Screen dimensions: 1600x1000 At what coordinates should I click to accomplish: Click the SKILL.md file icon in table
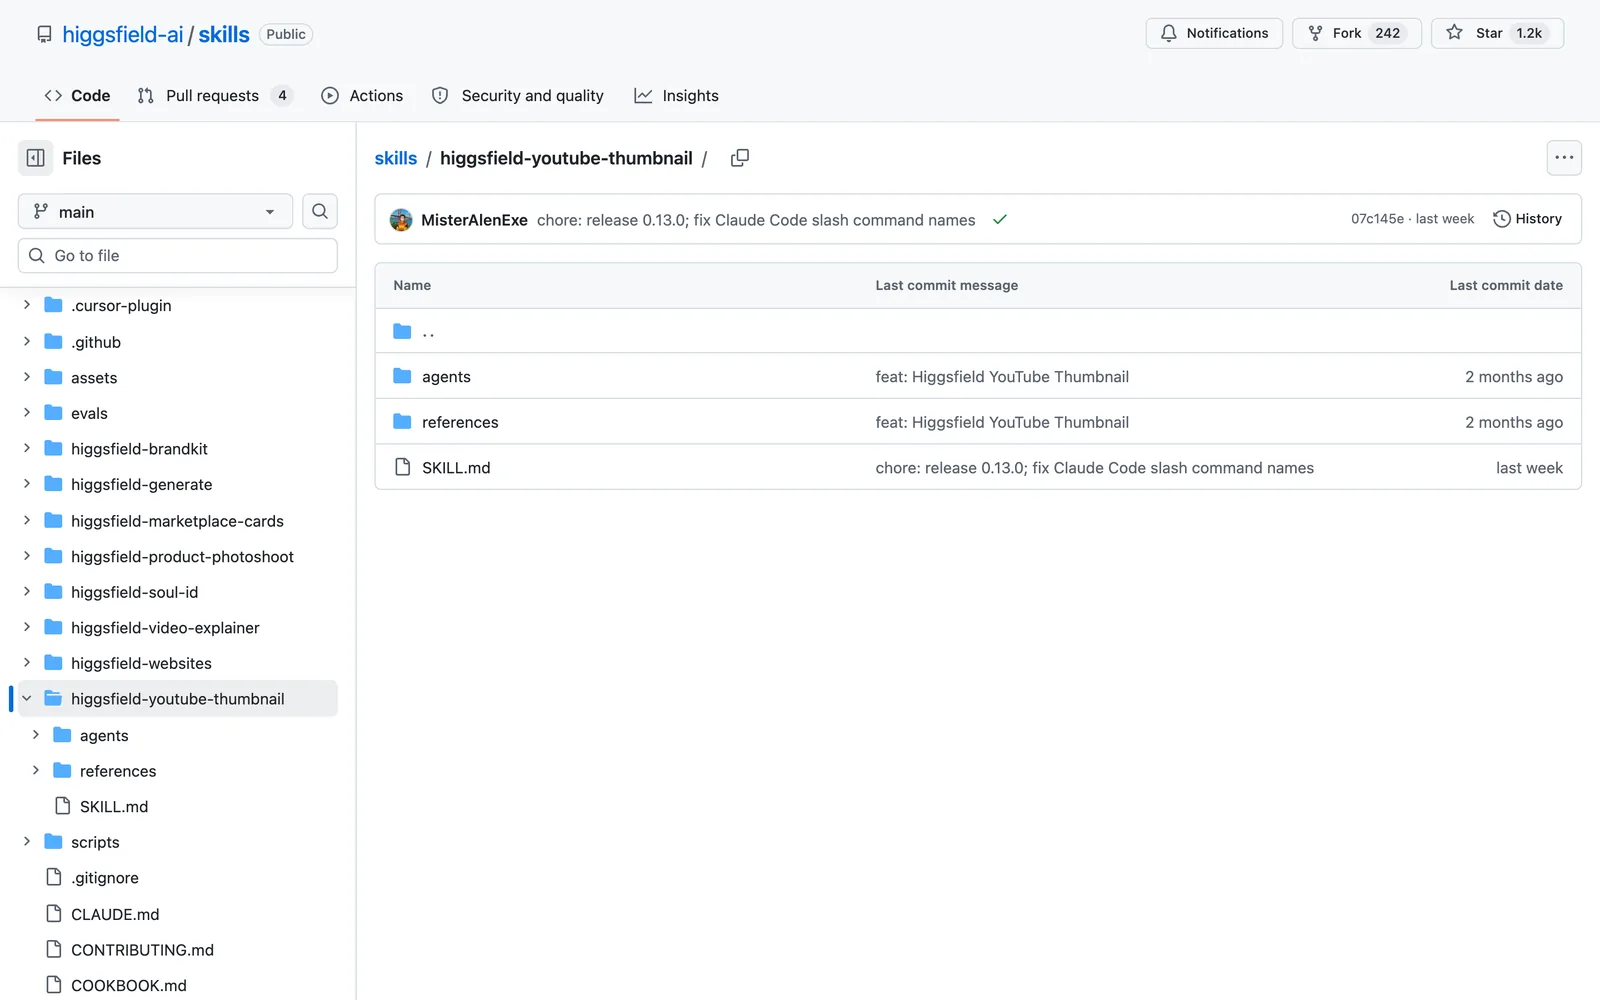pyautogui.click(x=402, y=467)
